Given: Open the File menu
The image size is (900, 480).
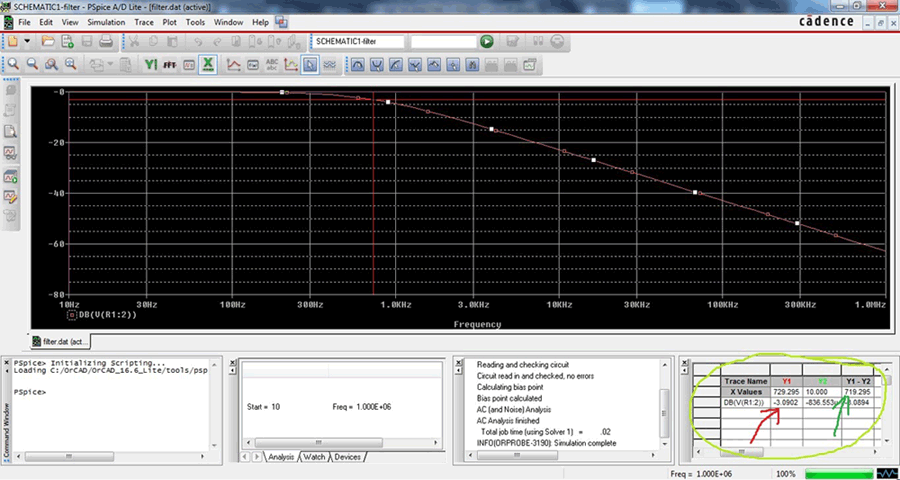Looking at the screenshot, I should pyautogui.click(x=24, y=22).
